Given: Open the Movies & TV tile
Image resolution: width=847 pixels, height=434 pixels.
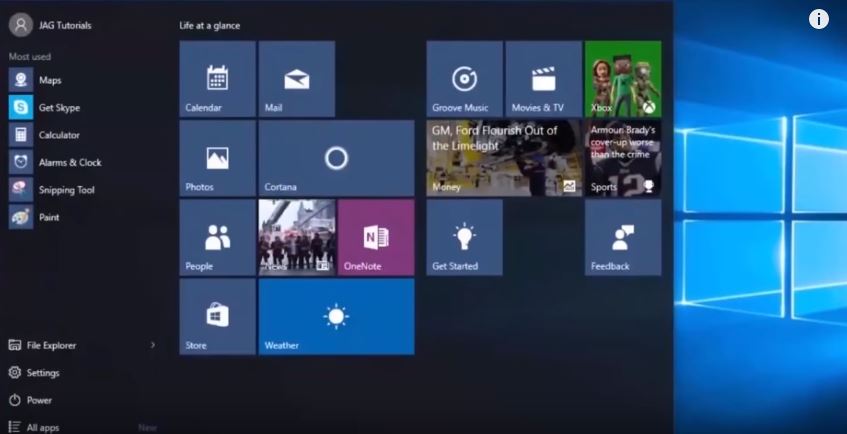Looking at the screenshot, I should click(543, 80).
